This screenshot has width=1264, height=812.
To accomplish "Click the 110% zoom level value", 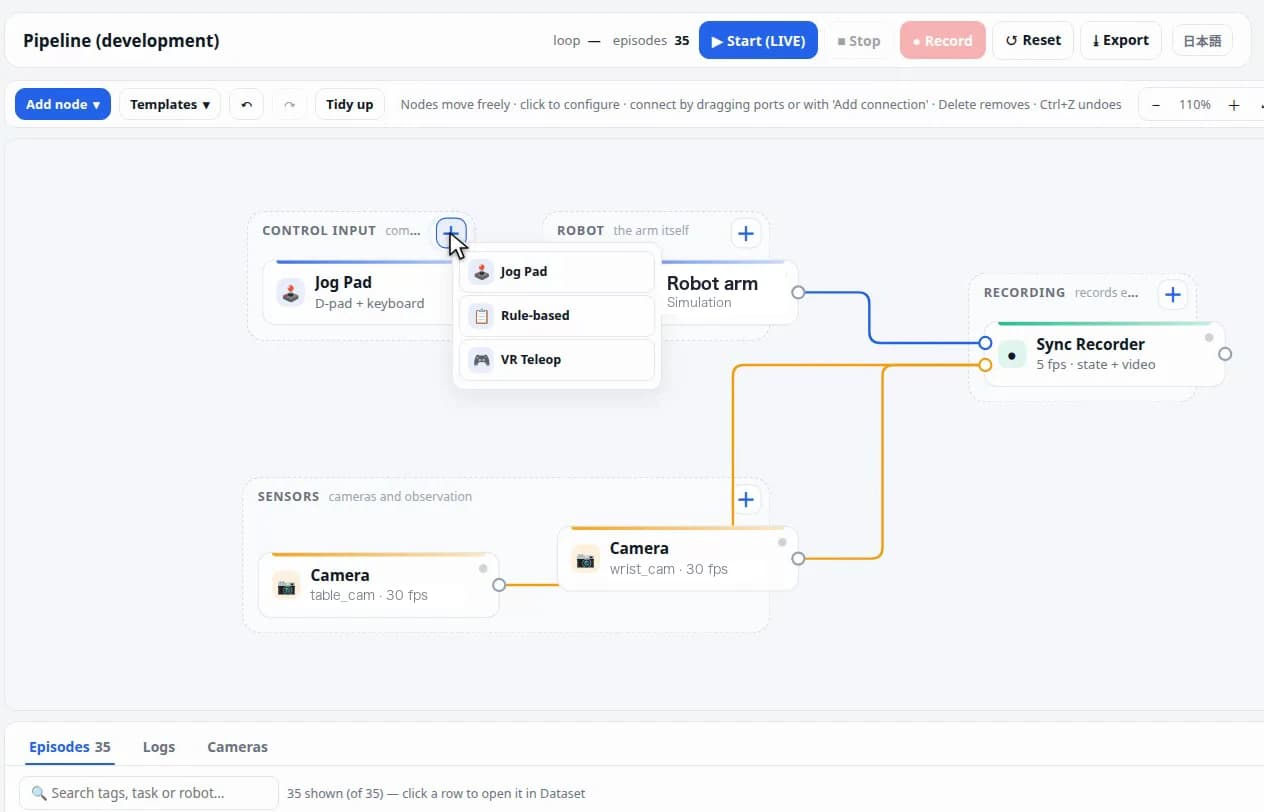I will tap(1195, 104).
